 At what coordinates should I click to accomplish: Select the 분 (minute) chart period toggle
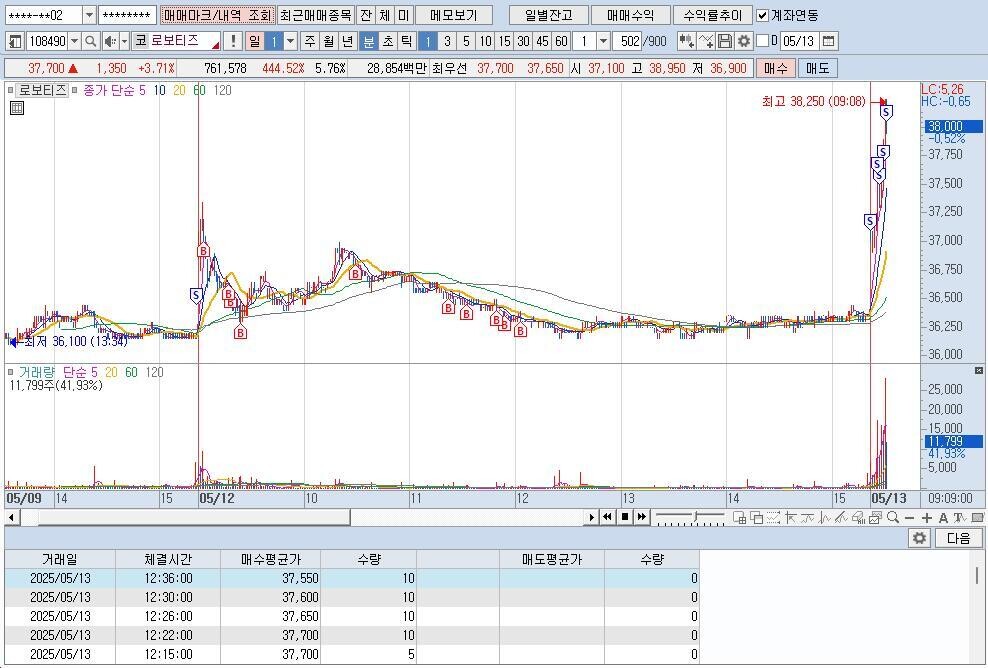(x=368, y=41)
